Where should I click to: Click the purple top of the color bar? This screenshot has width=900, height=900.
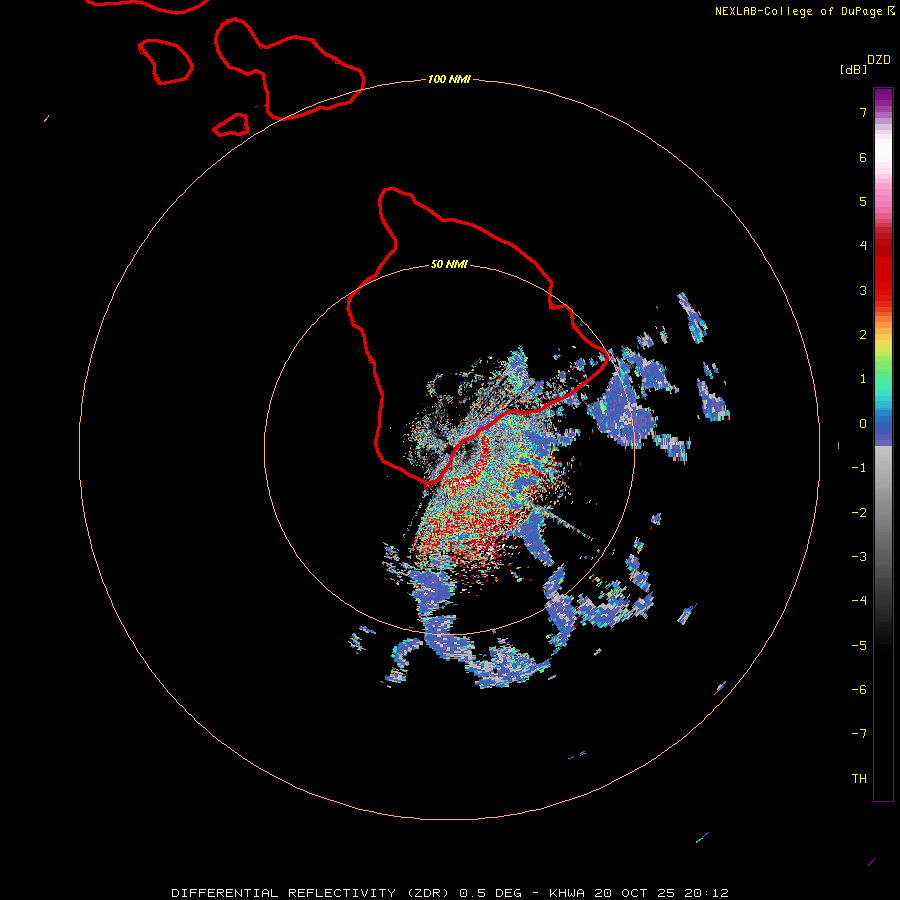[x=883, y=98]
